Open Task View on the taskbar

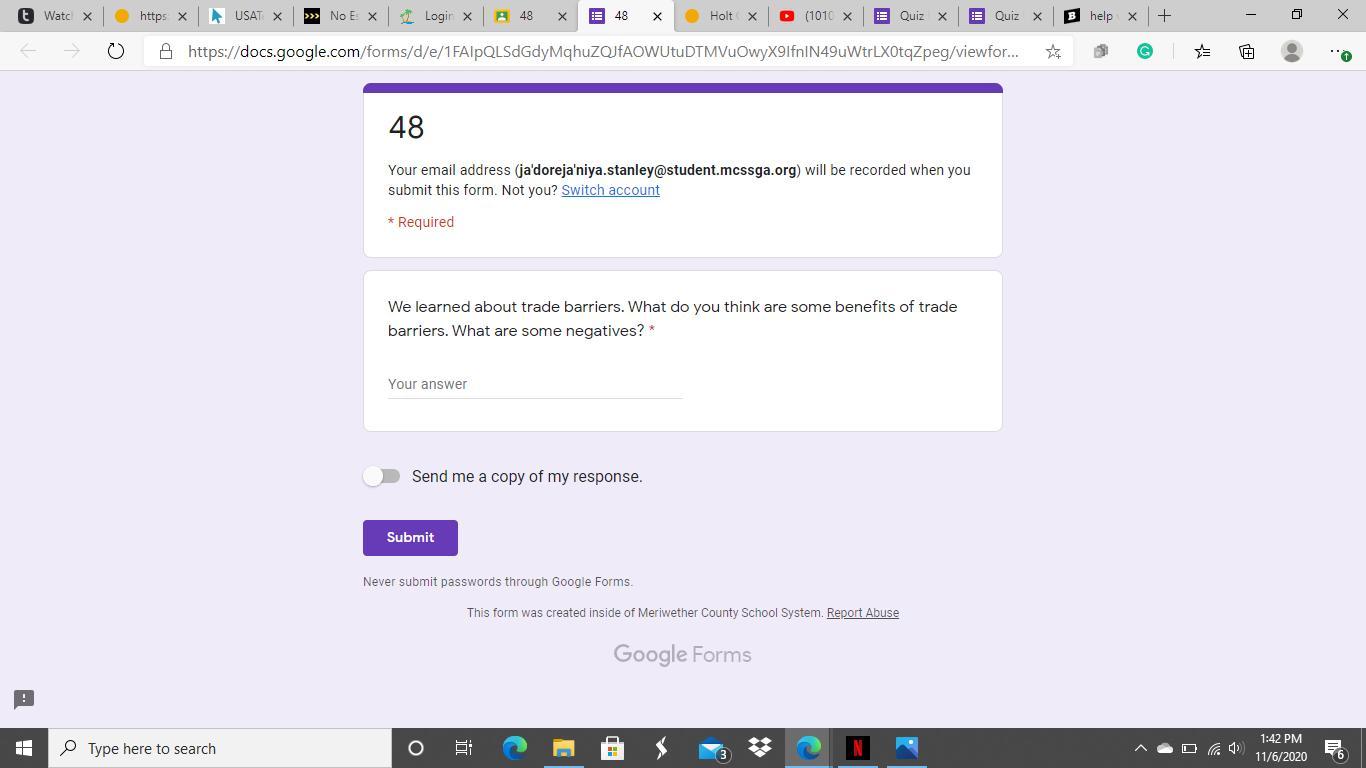464,748
